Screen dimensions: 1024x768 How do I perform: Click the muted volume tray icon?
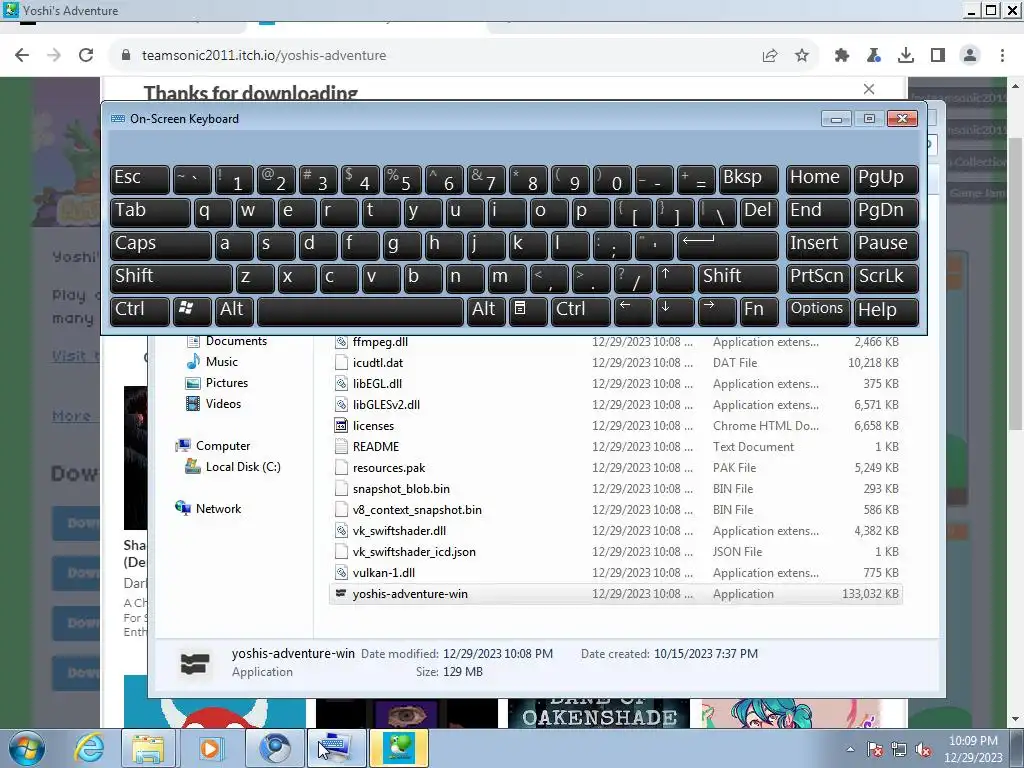click(x=923, y=749)
